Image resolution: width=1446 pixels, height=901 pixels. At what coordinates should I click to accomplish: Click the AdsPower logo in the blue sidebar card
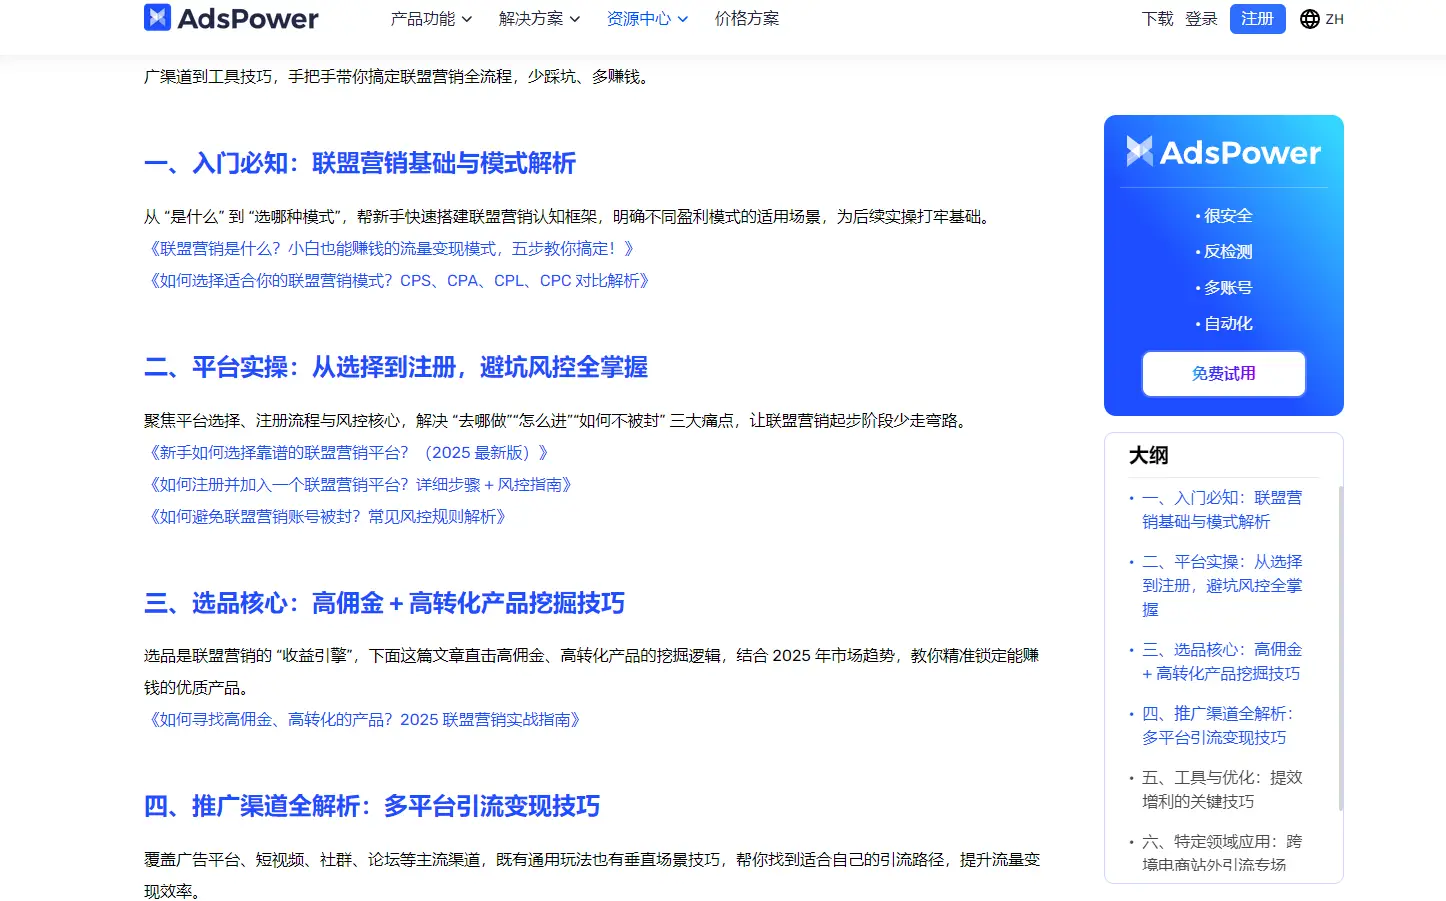(x=1222, y=152)
